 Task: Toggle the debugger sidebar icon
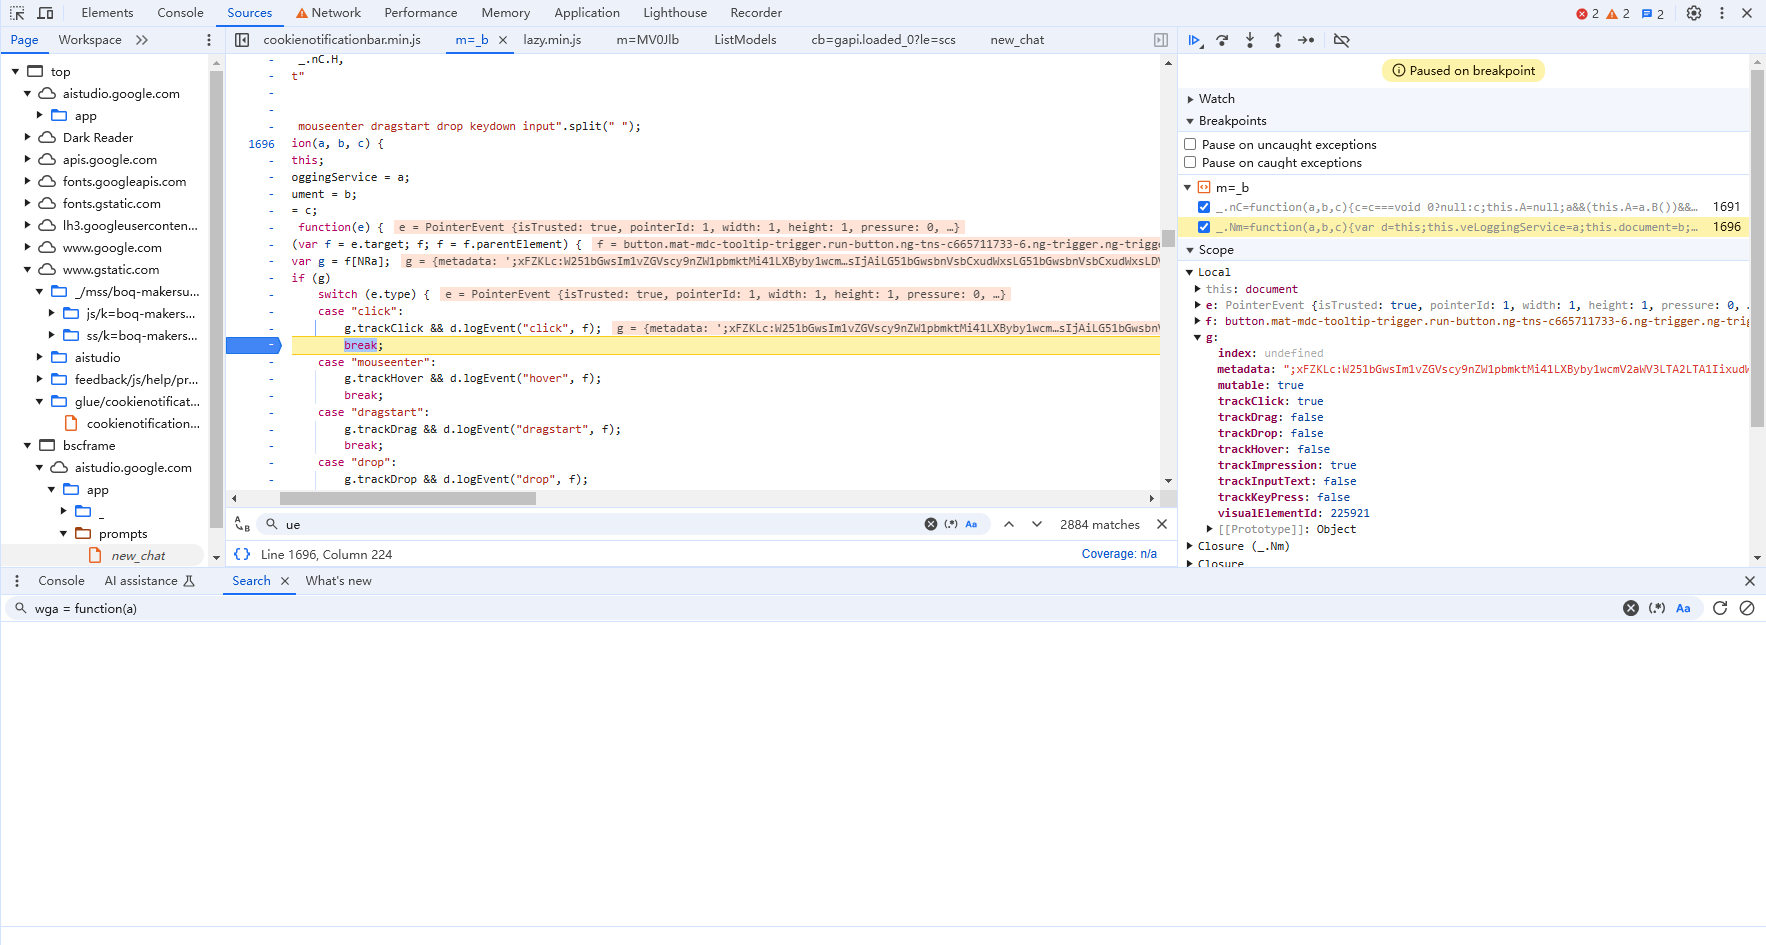click(1161, 40)
